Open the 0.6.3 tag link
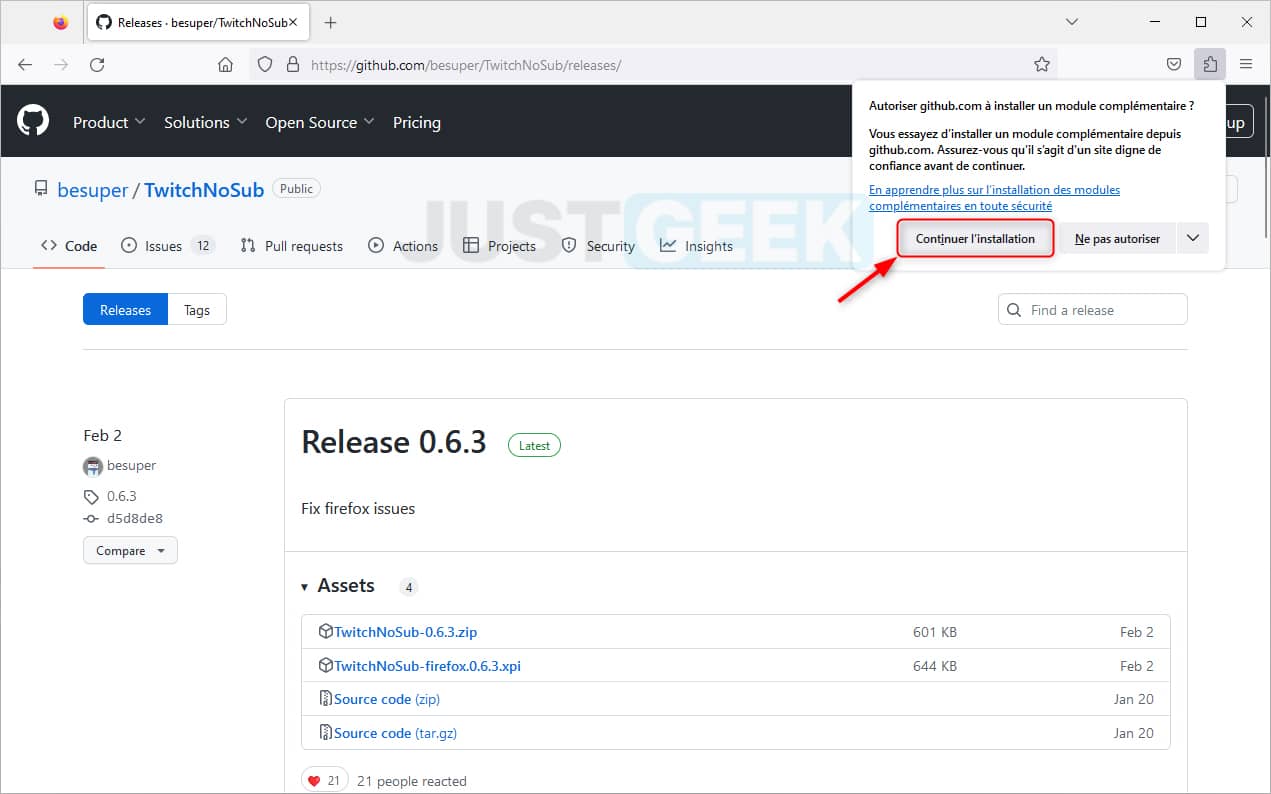This screenshot has height=794, width=1271. (121, 496)
